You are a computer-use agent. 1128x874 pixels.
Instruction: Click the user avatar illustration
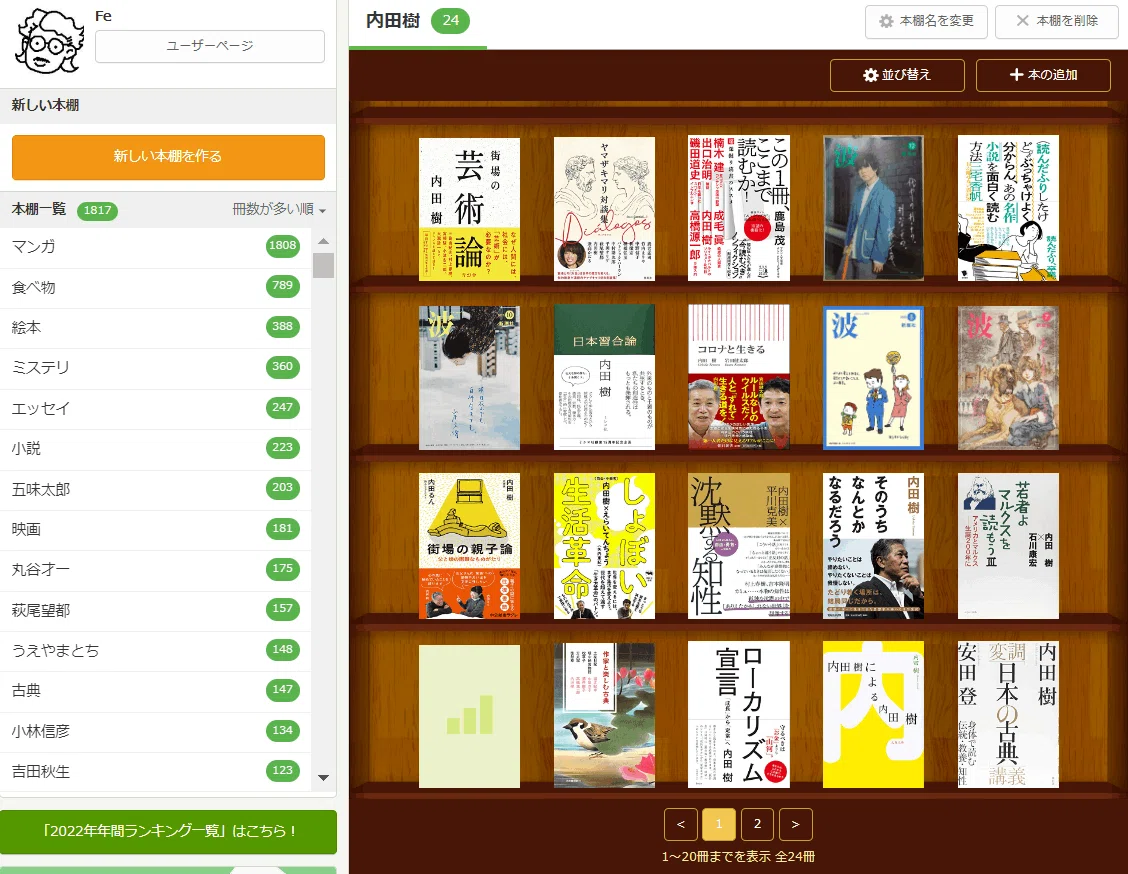pyautogui.click(x=50, y=41)
